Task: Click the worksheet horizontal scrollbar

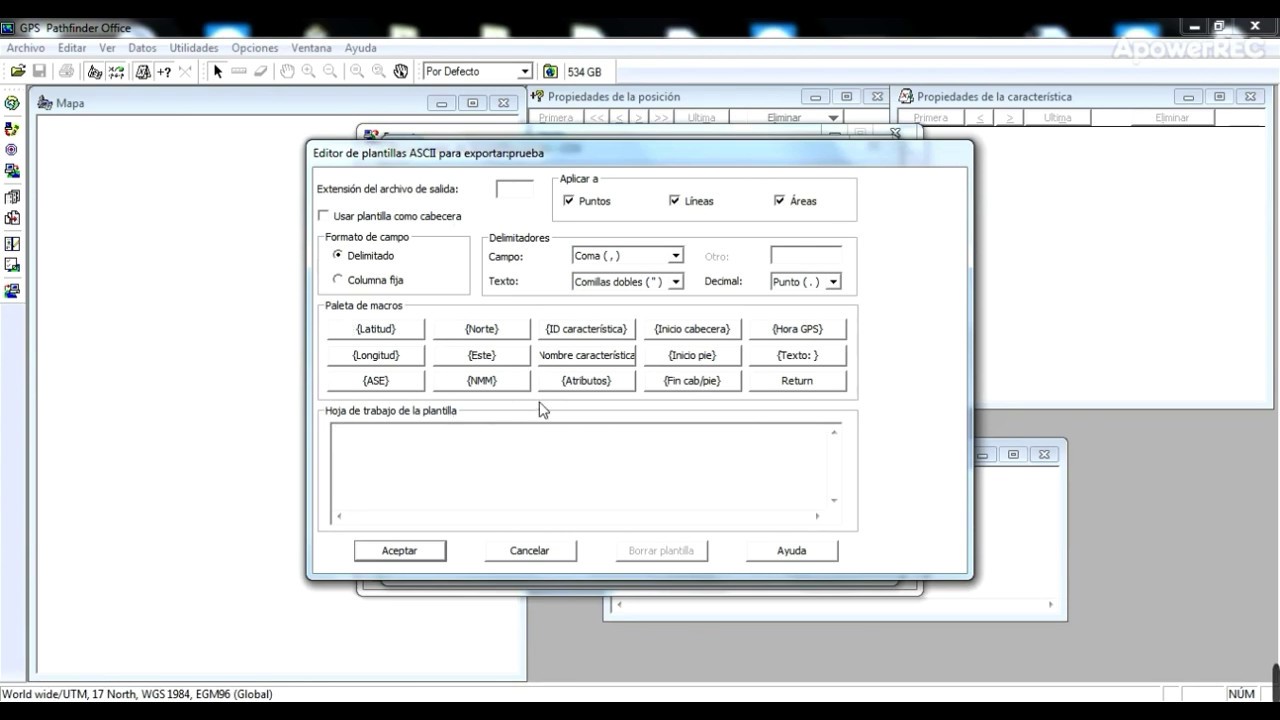Action: coord(578,516)
